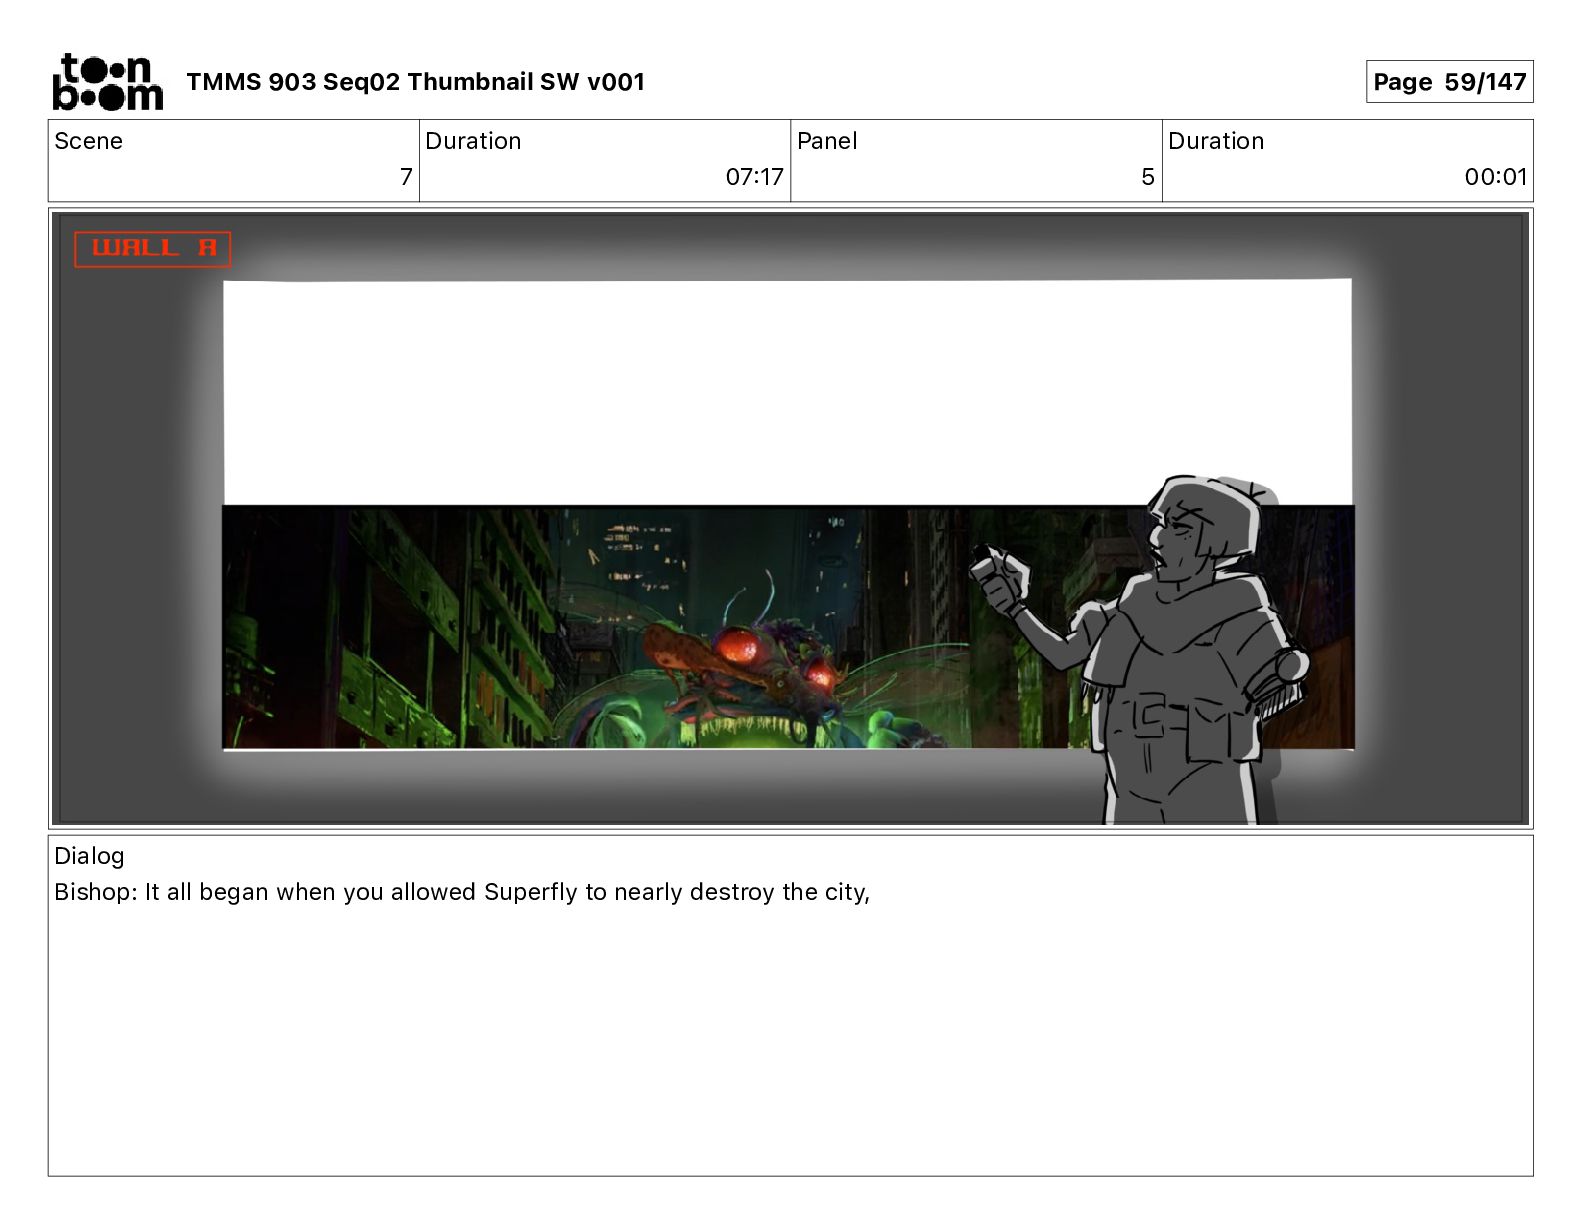Click the 'Page 59/147' indicator
This screenshot has width=1584, height=1224.
pyautogui.click(x=1449, y=82)
